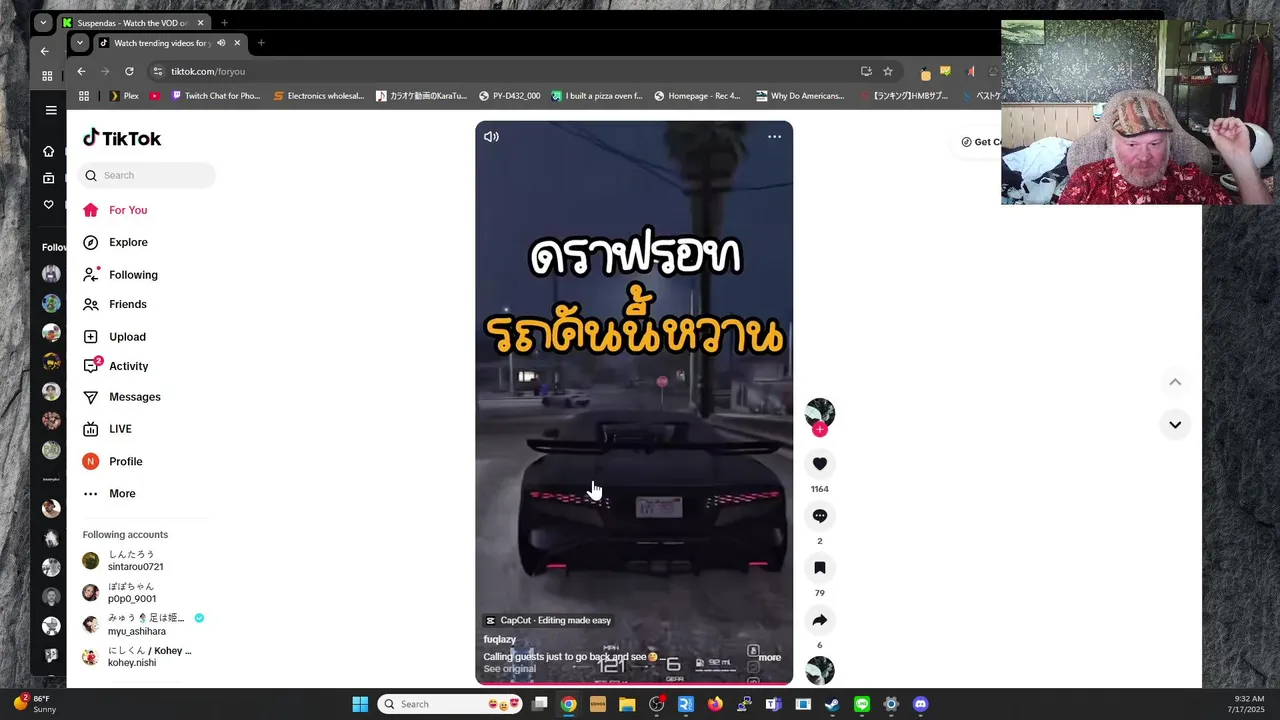Open File Explorer from the taskbar

click(x=627, y=704)
